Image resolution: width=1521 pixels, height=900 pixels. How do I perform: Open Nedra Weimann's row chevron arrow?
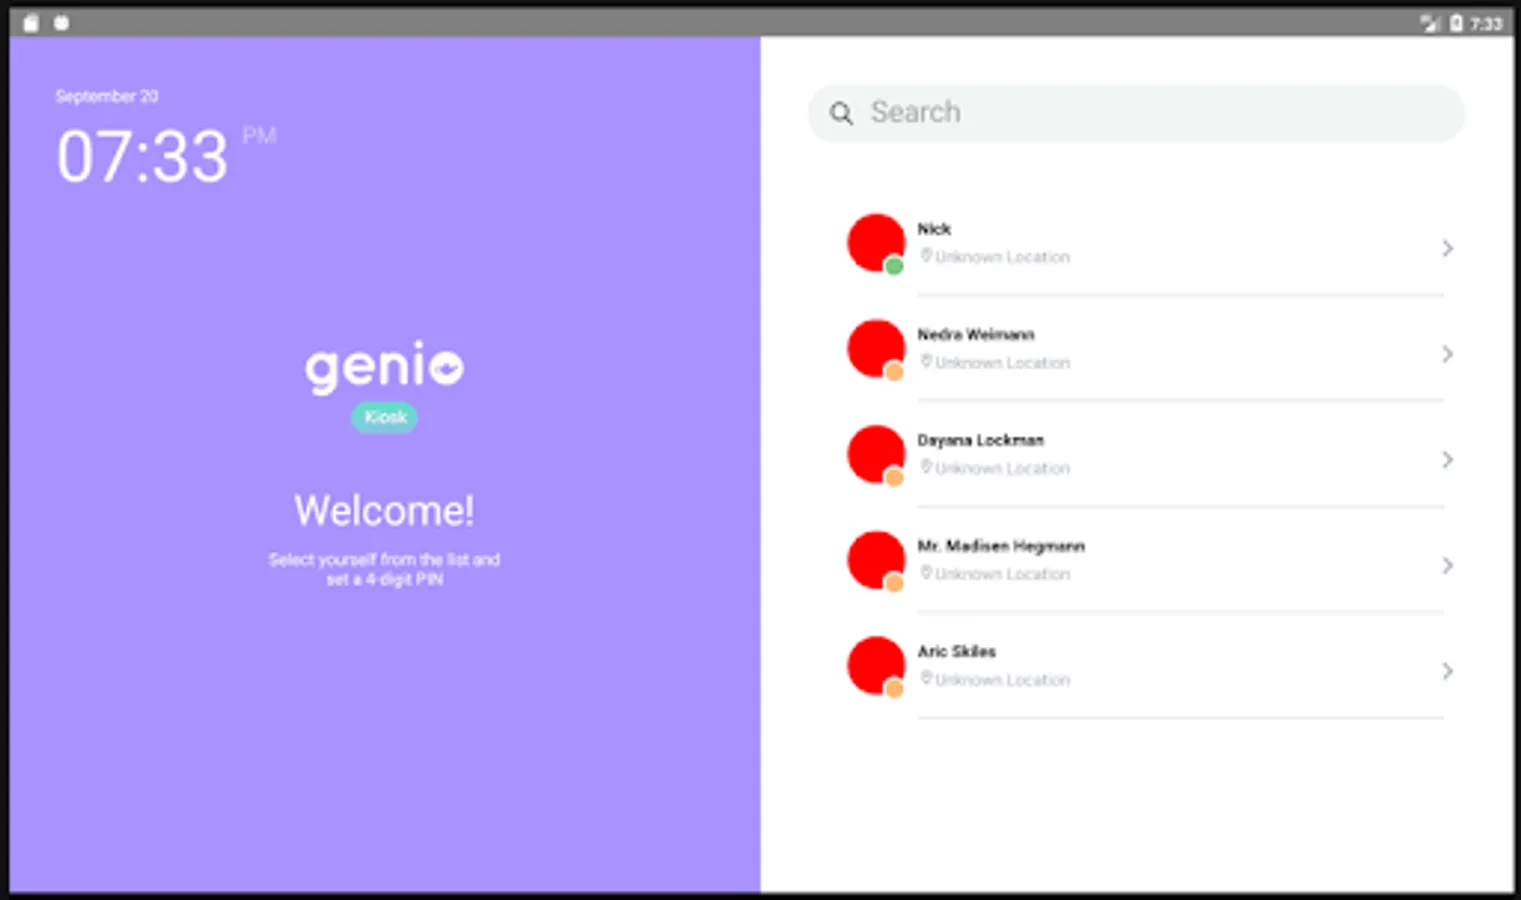pos(1447,354)
